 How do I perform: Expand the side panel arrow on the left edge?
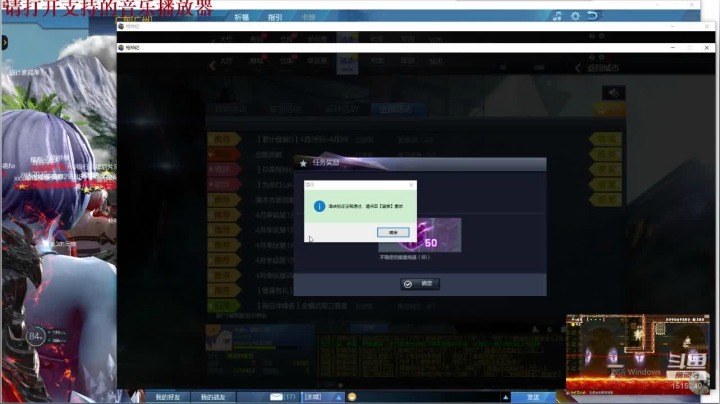(x=4, y=43)
